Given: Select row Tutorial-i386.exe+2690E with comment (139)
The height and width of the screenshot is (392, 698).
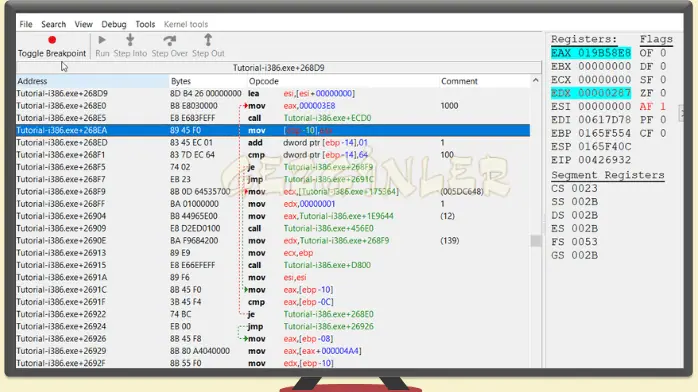Looking at the screenshot, I should tap(273, 240).
